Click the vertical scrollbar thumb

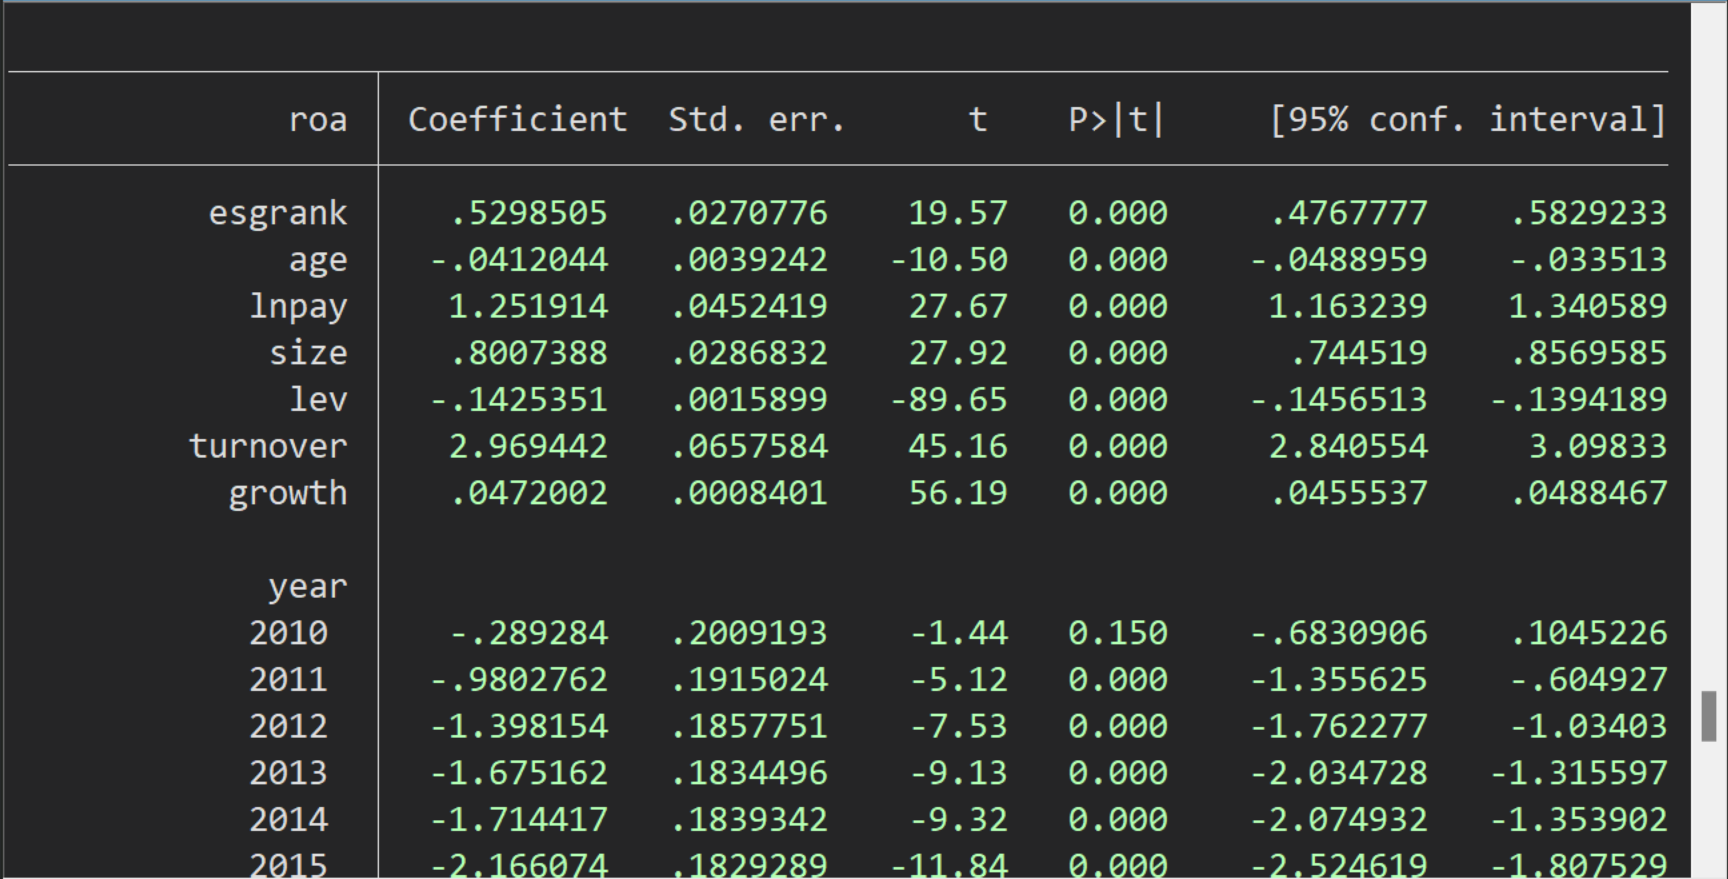pyautogui.click(x=1708, y=716)
